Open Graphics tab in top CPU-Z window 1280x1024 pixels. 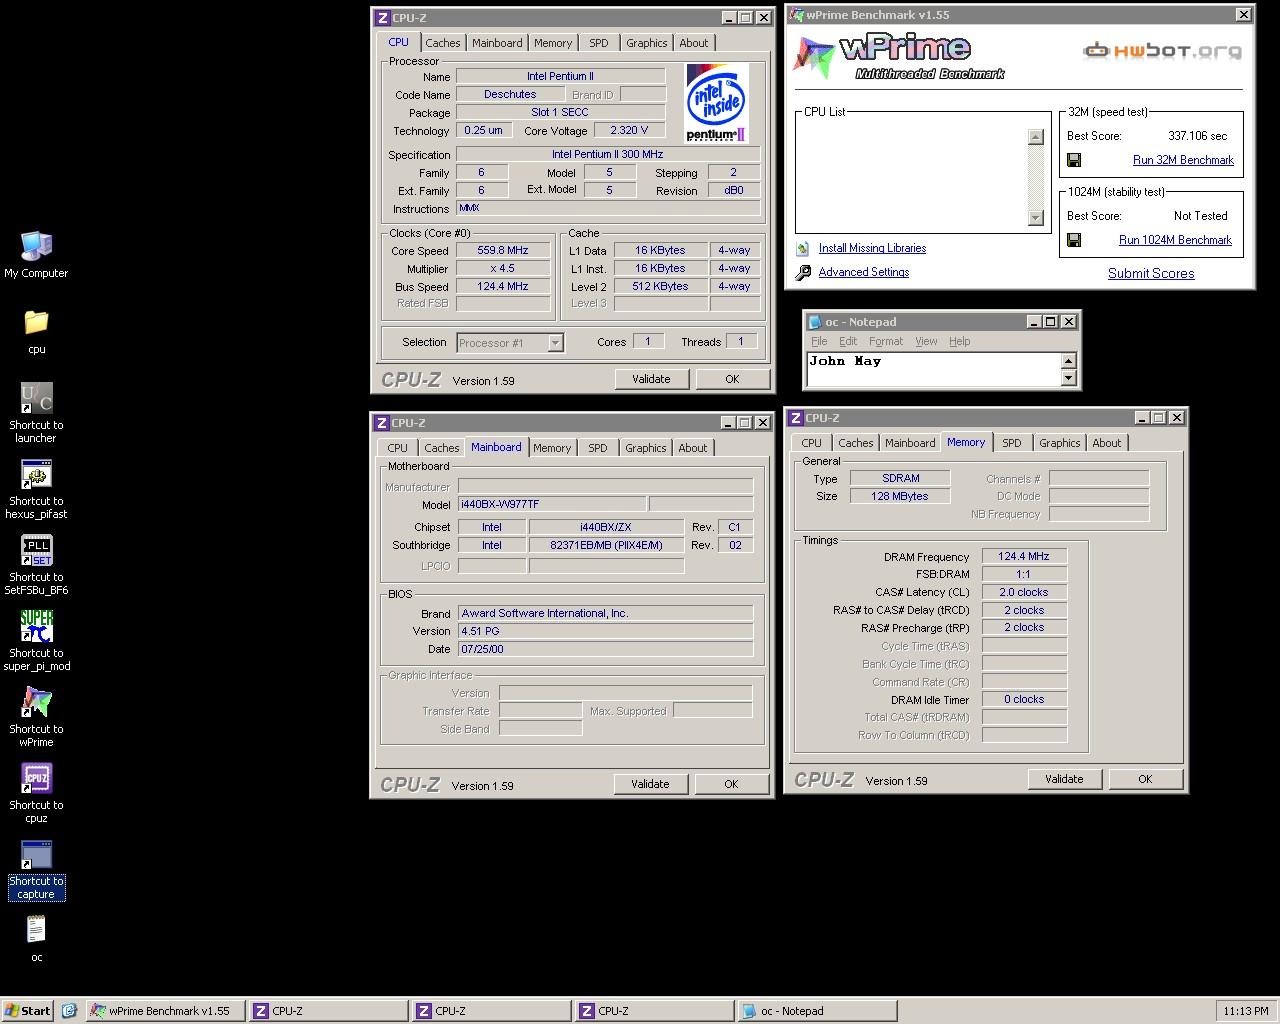[x=647, y=43]
